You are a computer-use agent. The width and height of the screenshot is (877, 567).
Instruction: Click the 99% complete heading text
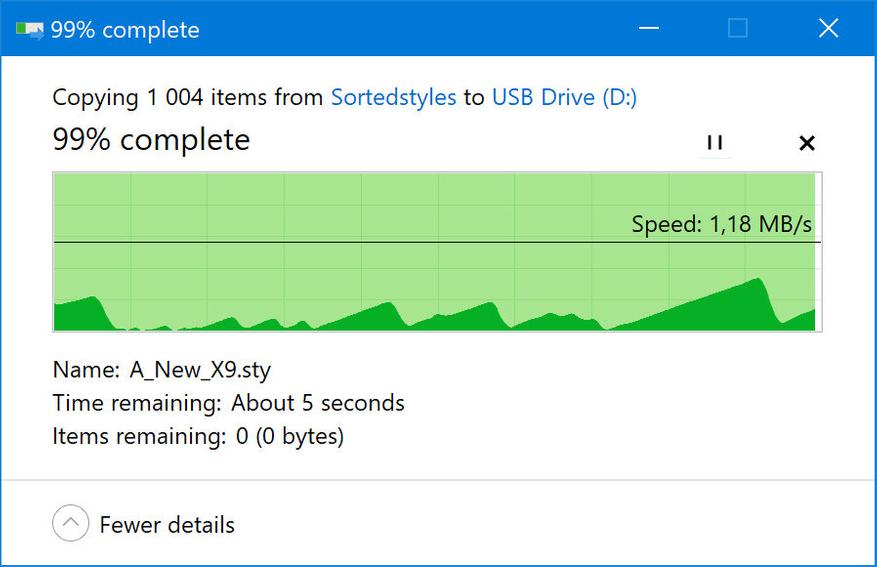[151, 140]
